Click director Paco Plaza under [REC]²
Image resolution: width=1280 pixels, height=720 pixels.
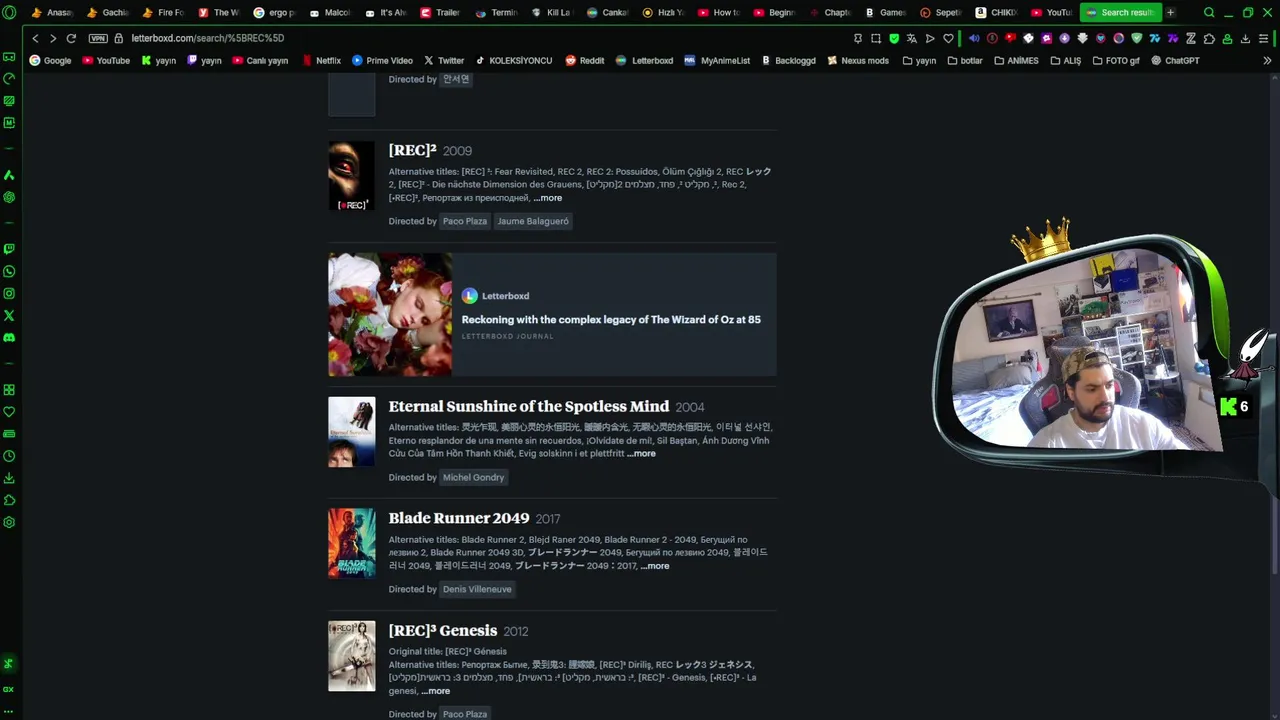pyautogui.click(x=465, y=221)
